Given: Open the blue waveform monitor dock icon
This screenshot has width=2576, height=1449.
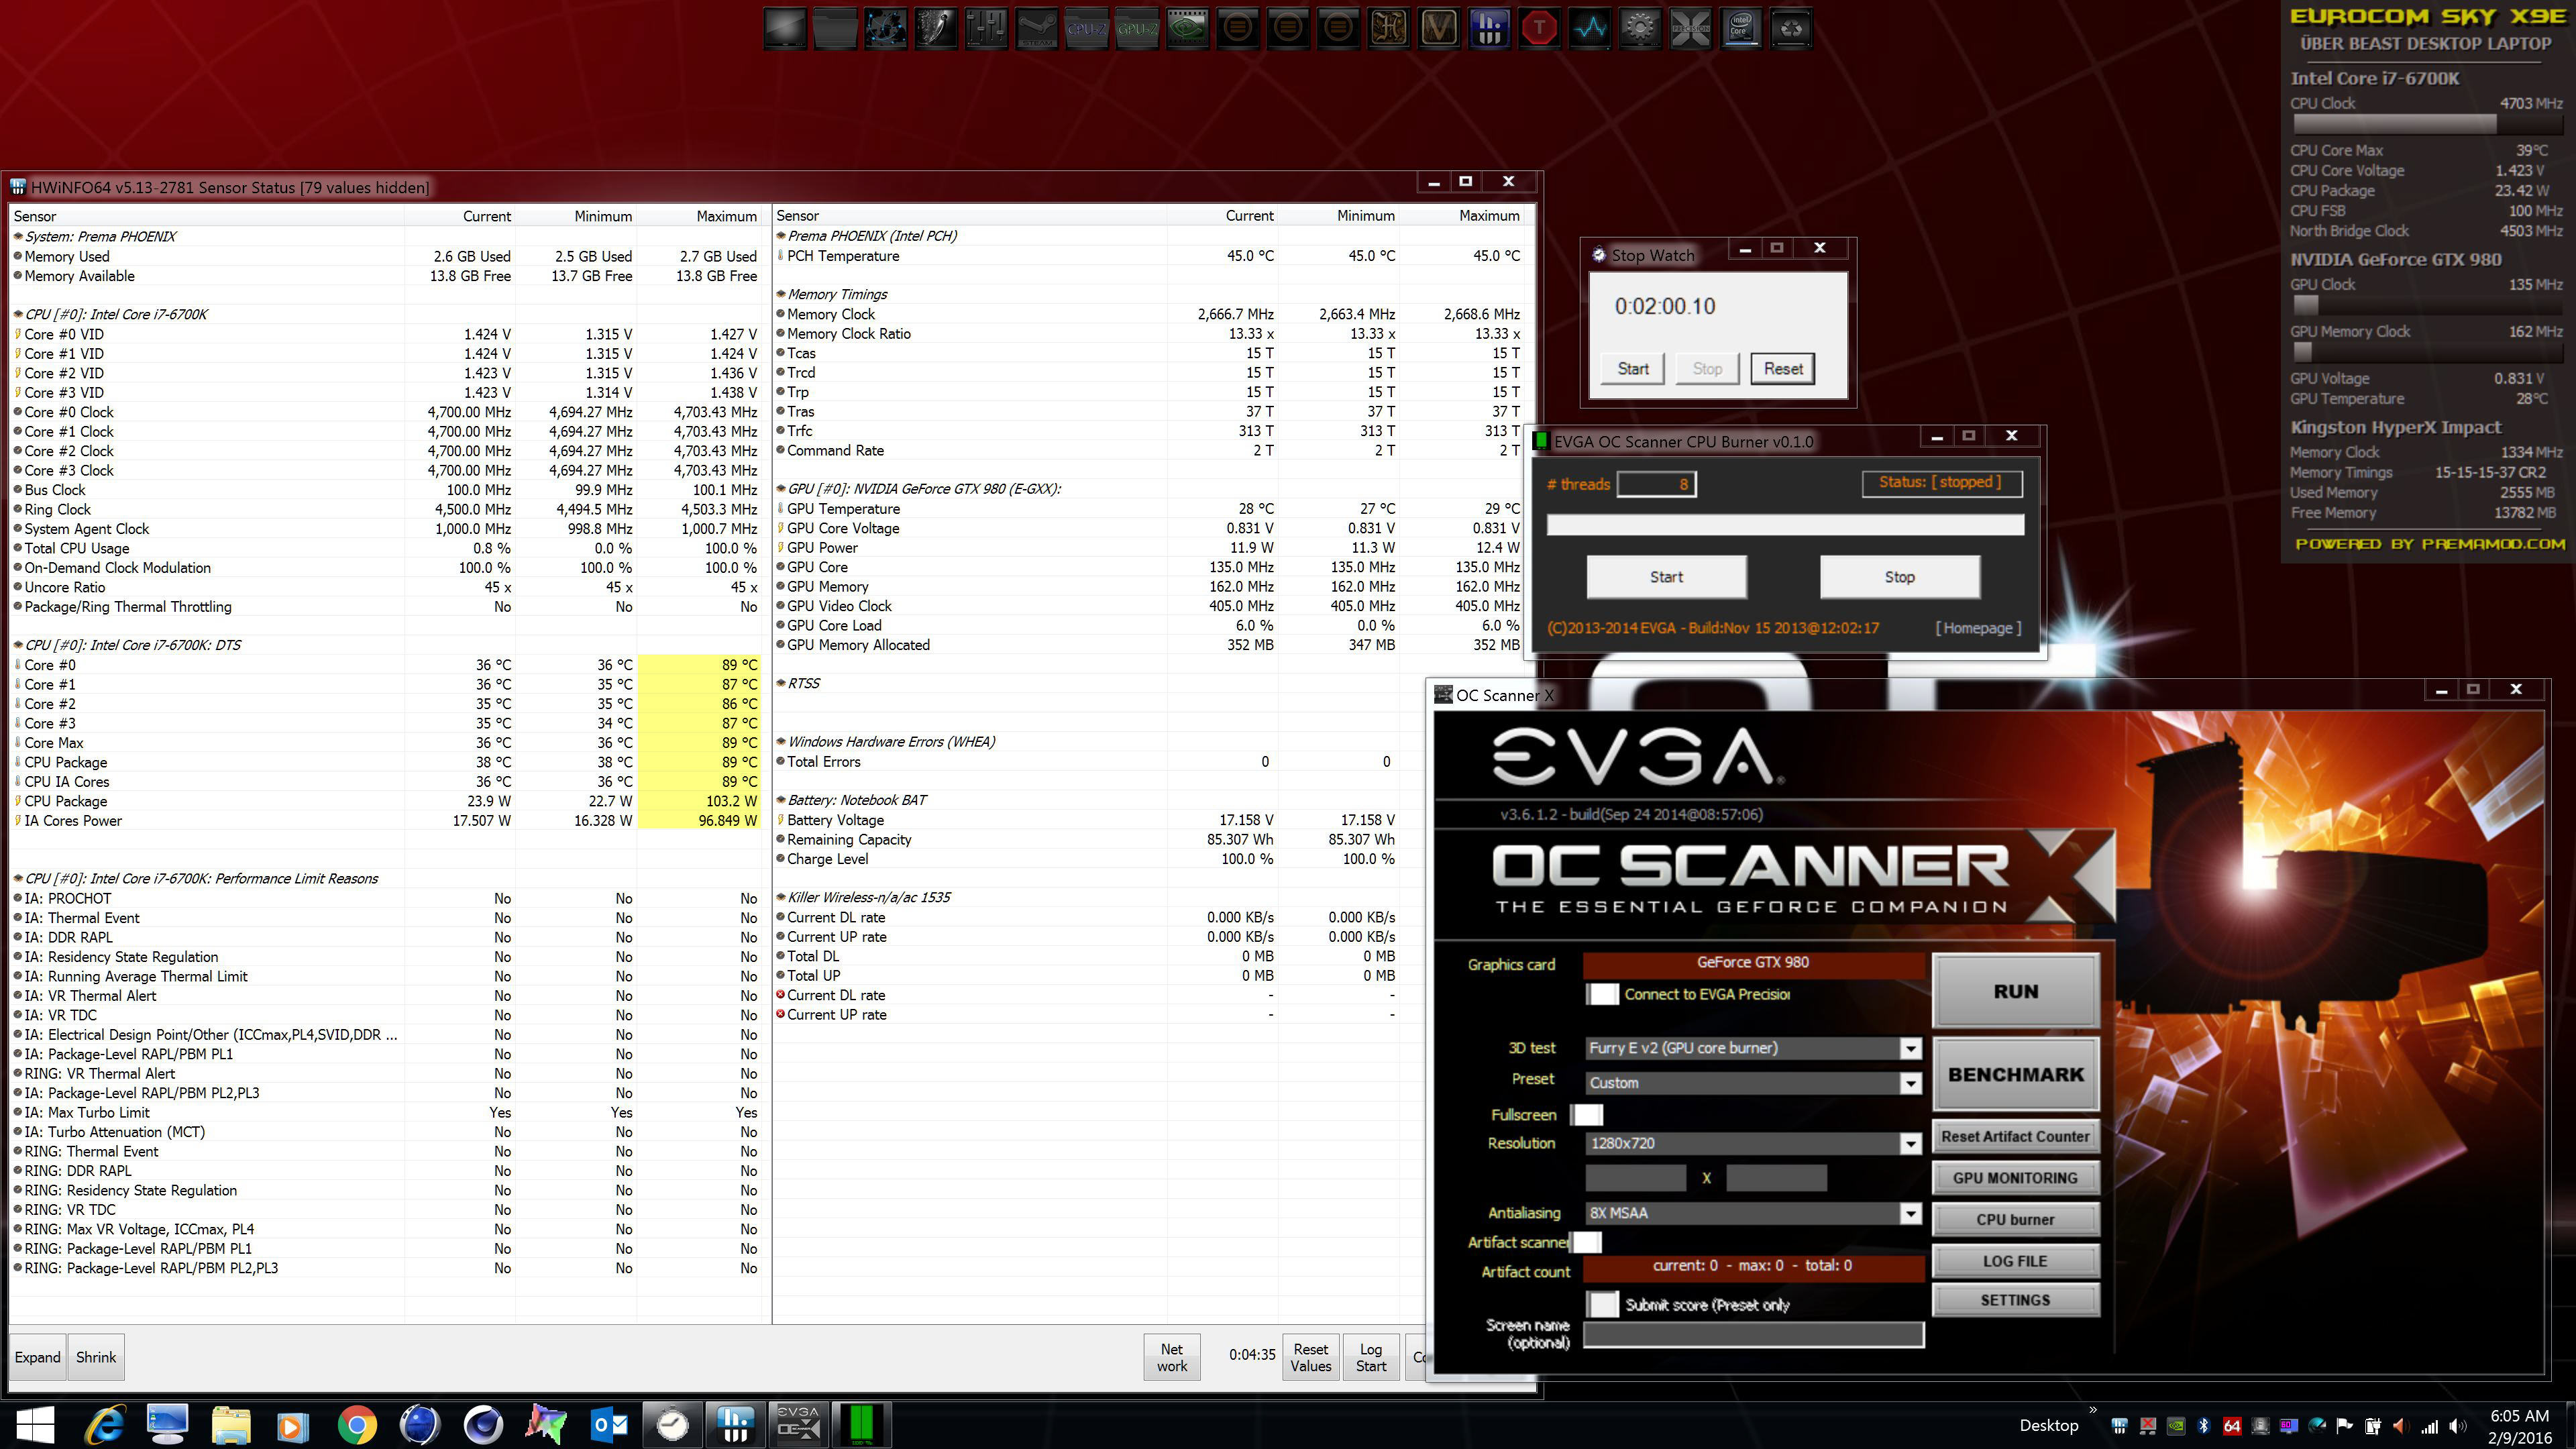Looking at the screenshot, I should point(1590,29).
